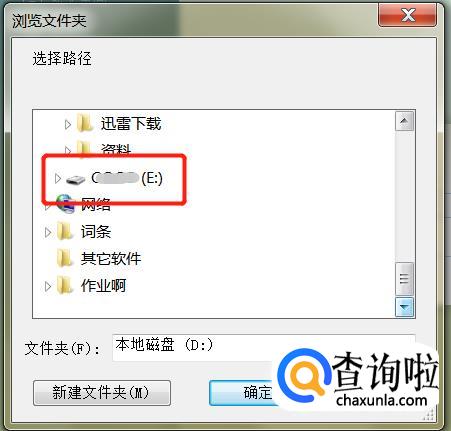
Task: Select the 其它软件 tree item
Action: (111, 258)
